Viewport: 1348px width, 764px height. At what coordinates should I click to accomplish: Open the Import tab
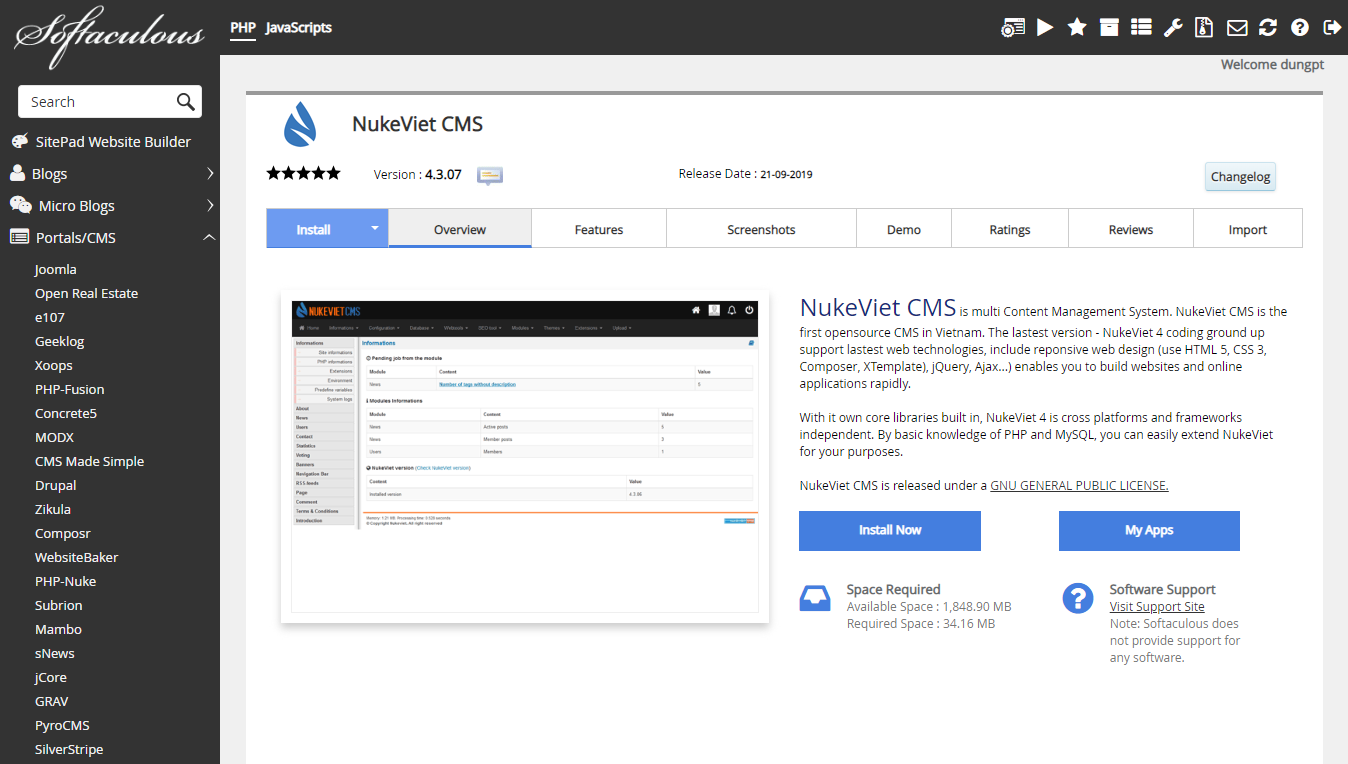1248,229
